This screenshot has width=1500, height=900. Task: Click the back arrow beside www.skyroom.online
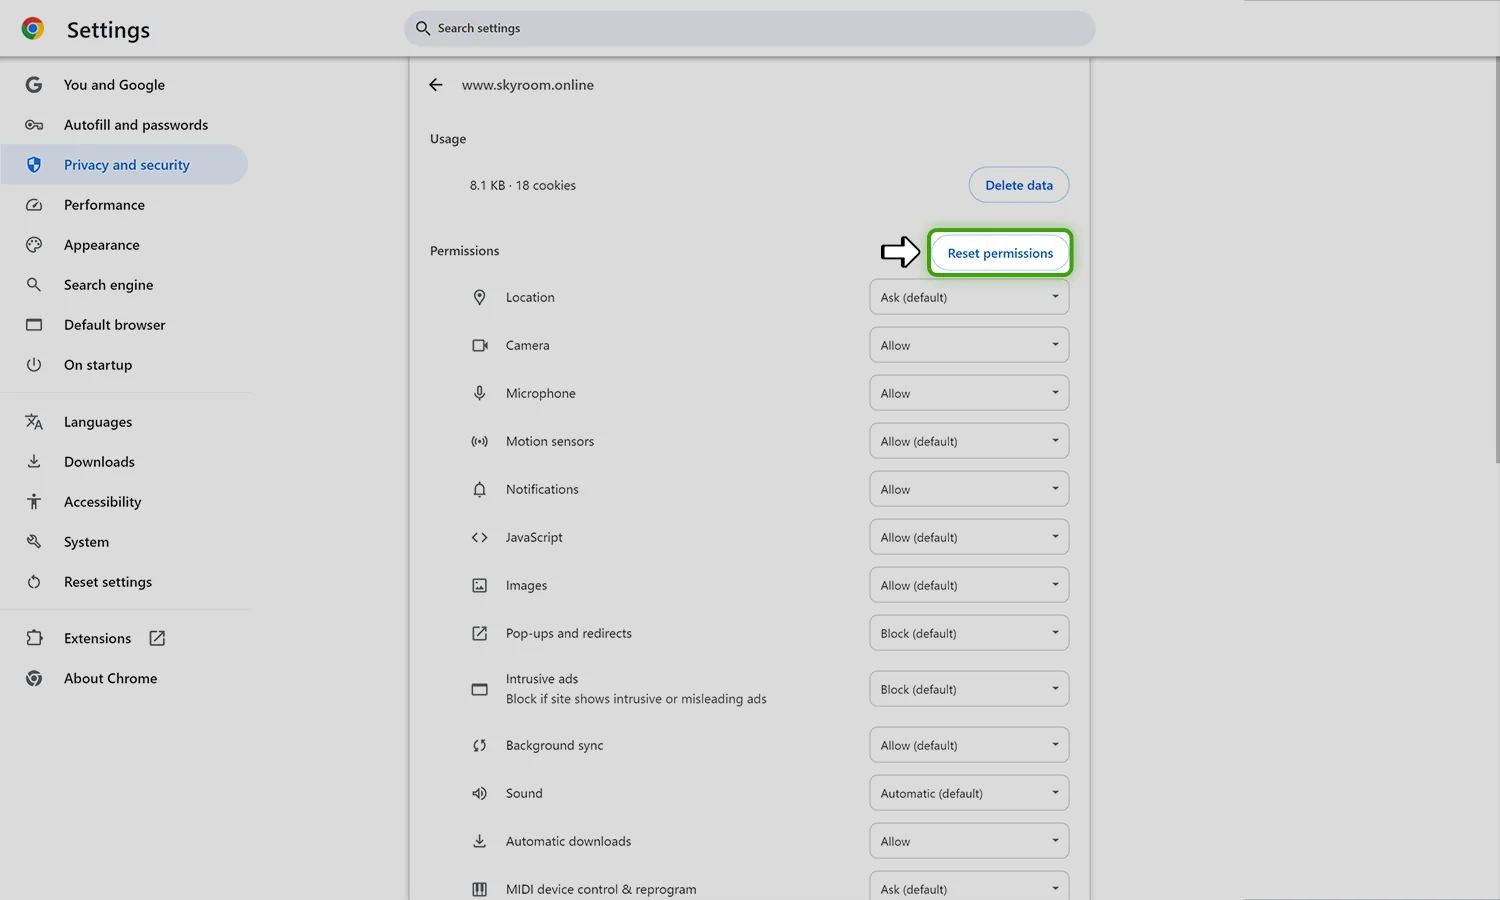[436, 85]
